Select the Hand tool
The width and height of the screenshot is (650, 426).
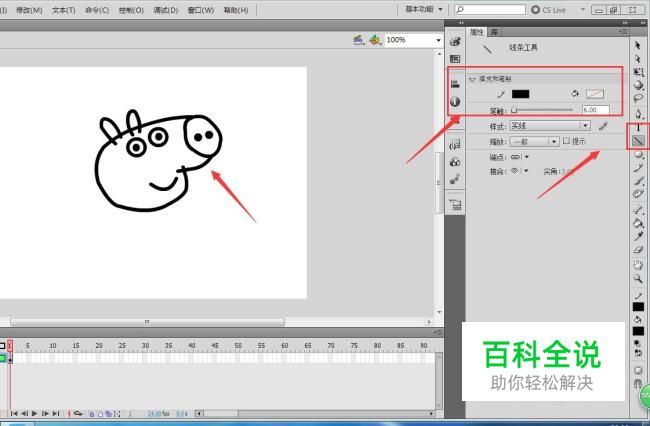[638, 265]
